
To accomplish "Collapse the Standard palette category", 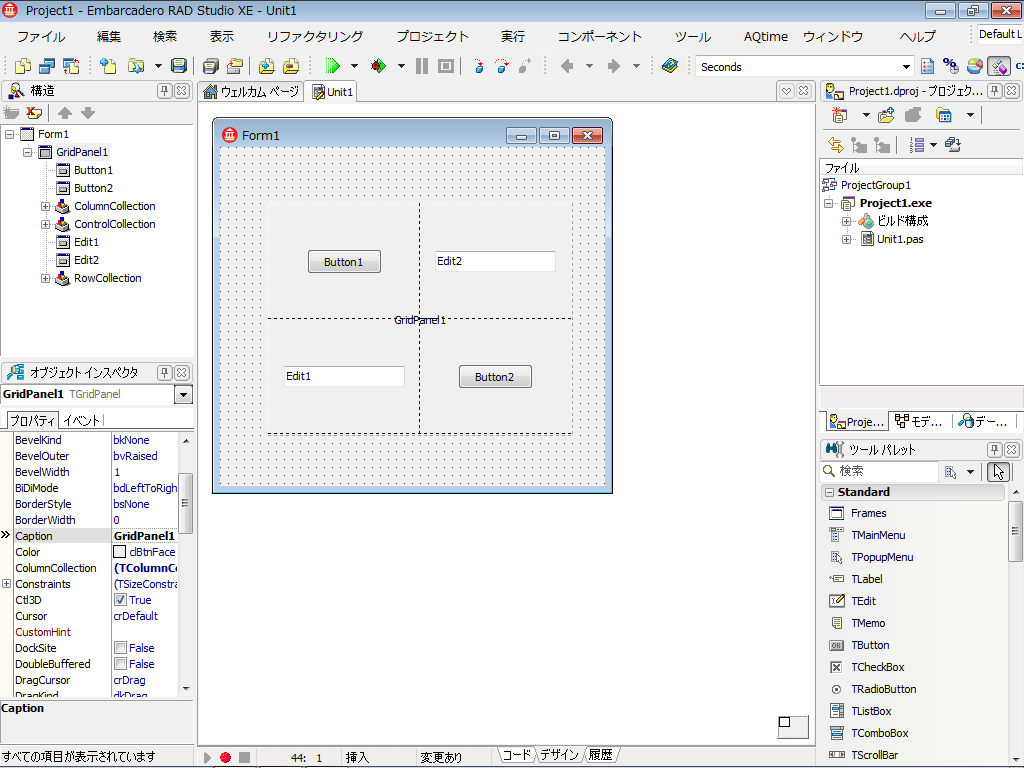I will tap(829, 492).
